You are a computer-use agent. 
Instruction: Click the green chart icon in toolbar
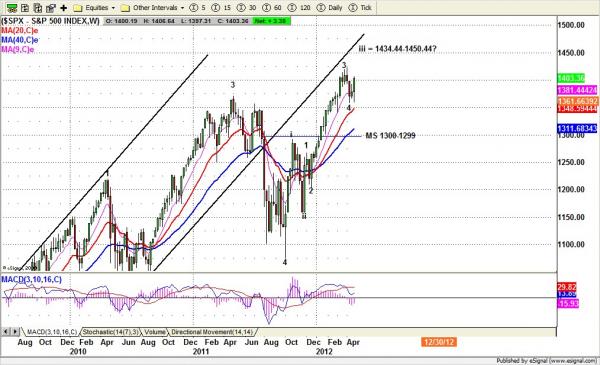pyautogui.click(x=12, y=8)
